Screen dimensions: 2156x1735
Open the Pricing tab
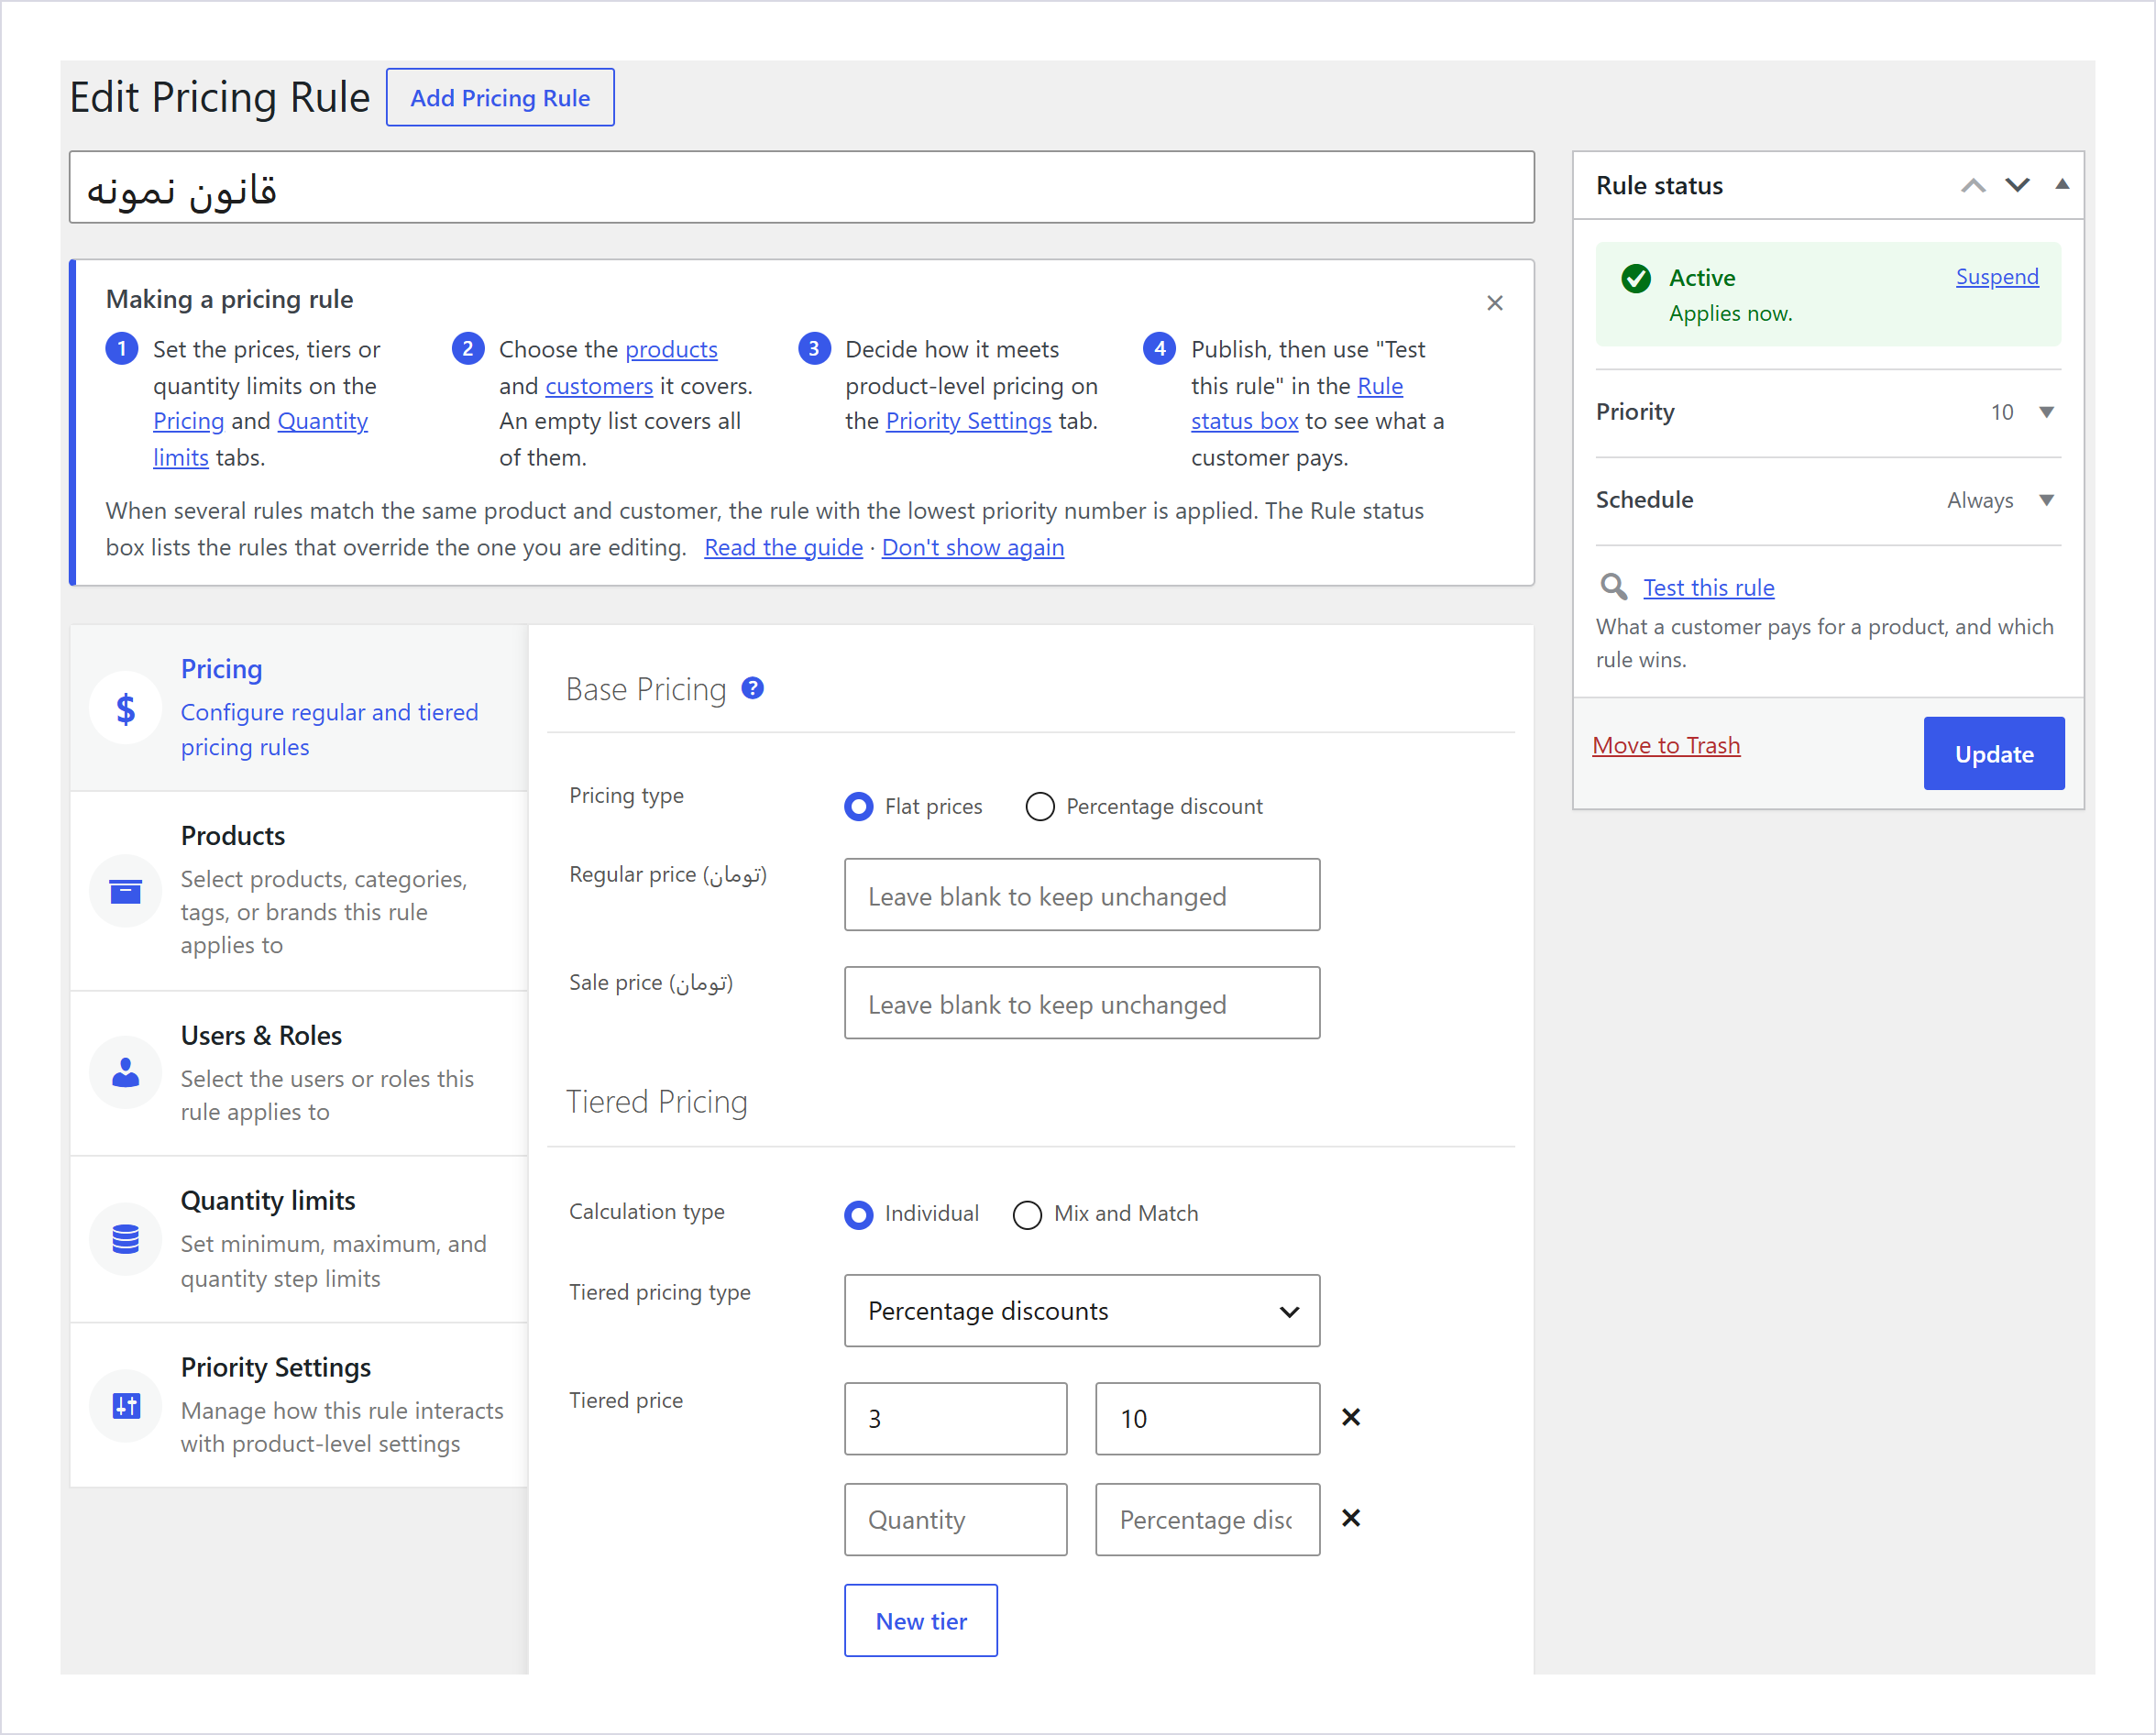pos(299,708)
